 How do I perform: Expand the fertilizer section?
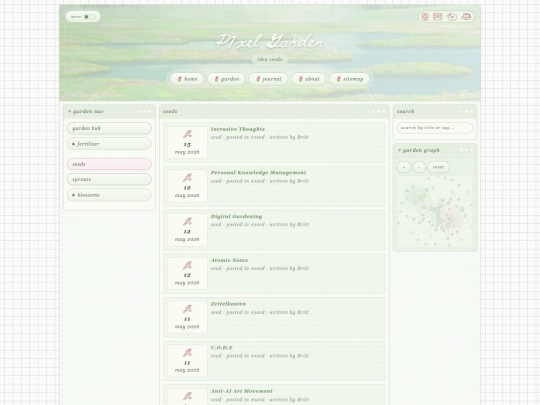pos(109,144)
